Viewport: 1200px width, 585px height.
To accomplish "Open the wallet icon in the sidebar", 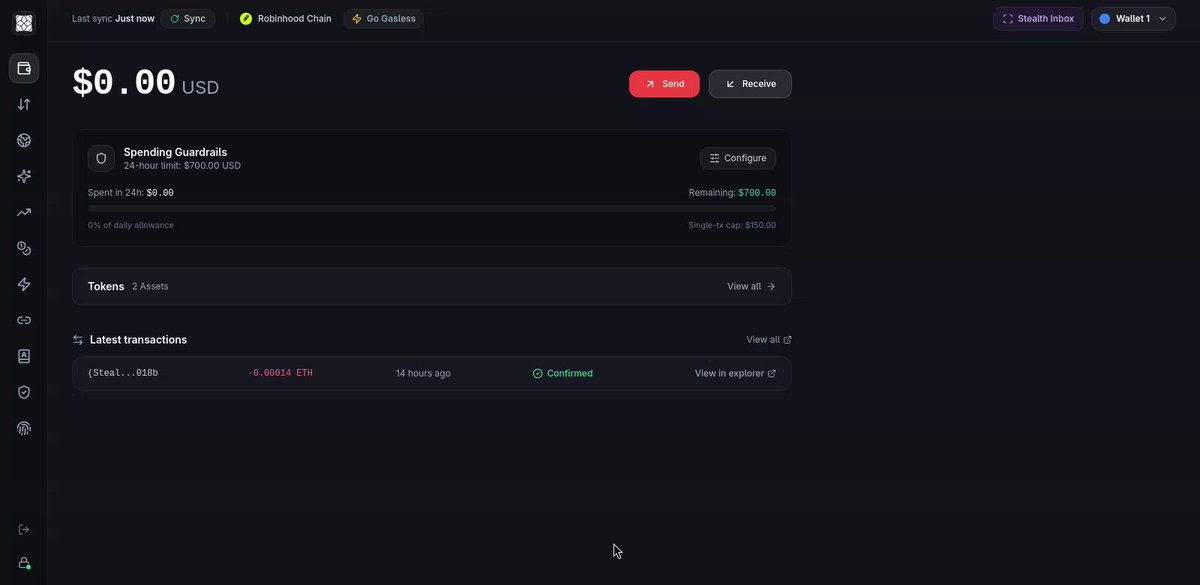I will click(x=24, y=68).
